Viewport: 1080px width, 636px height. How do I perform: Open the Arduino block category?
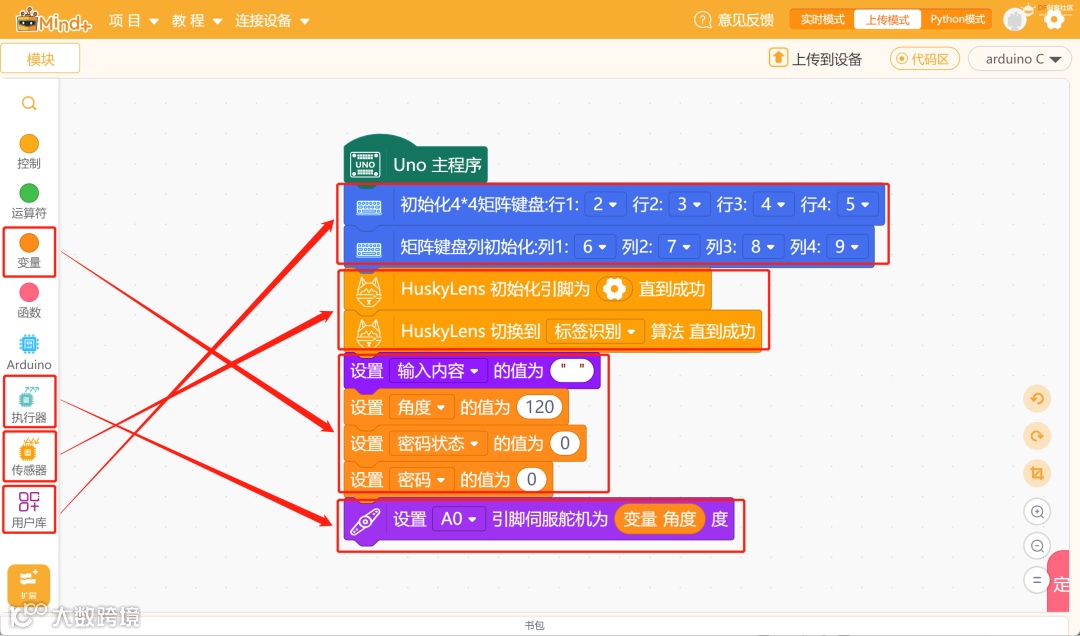29,352
